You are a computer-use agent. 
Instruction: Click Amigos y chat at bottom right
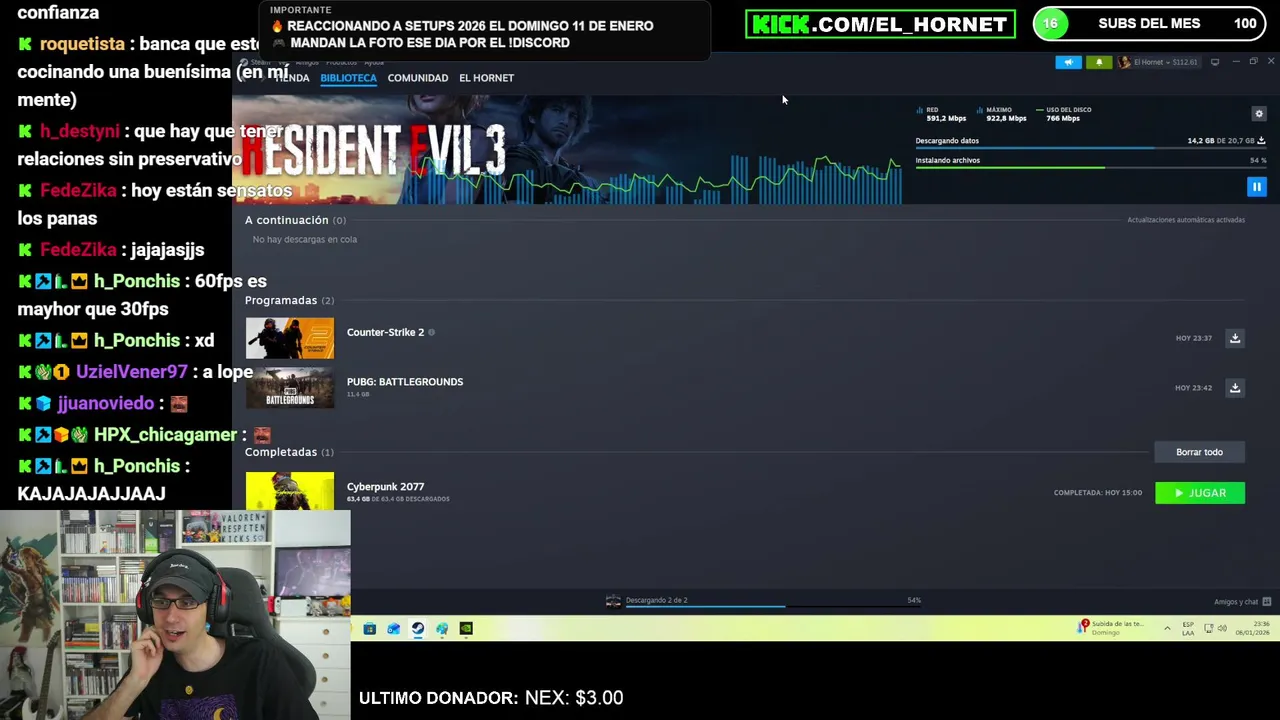(1236, 602)
